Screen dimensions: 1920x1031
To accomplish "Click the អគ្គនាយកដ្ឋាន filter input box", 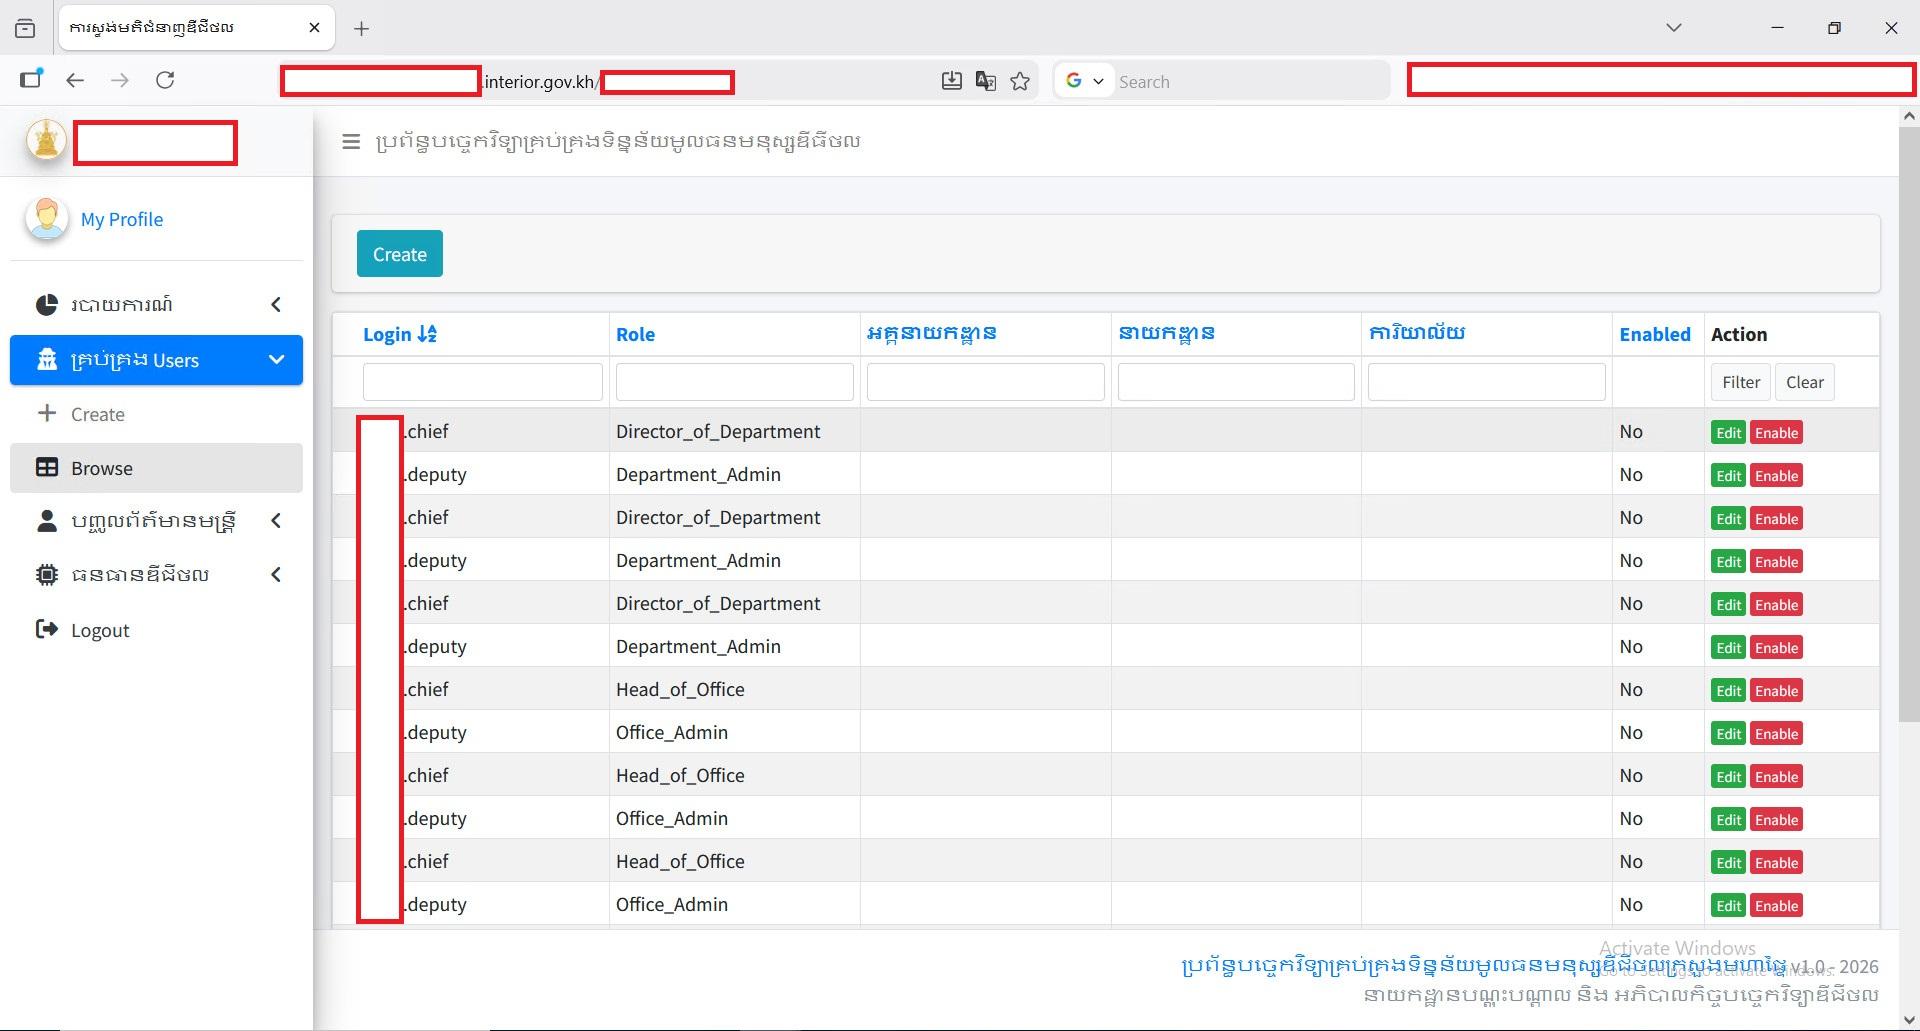I will pos(986,382).
